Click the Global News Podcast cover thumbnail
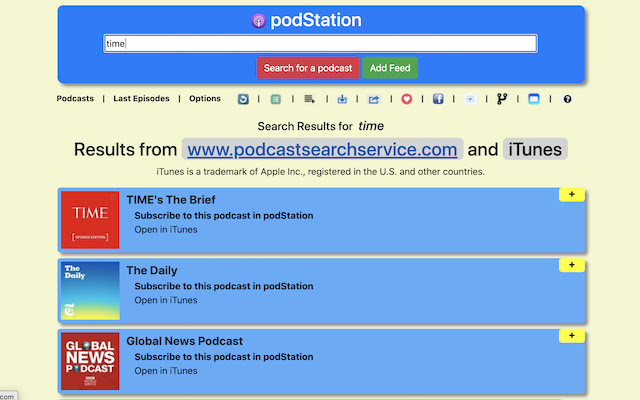The image size is (640, 400). click(x=90, y=361)
